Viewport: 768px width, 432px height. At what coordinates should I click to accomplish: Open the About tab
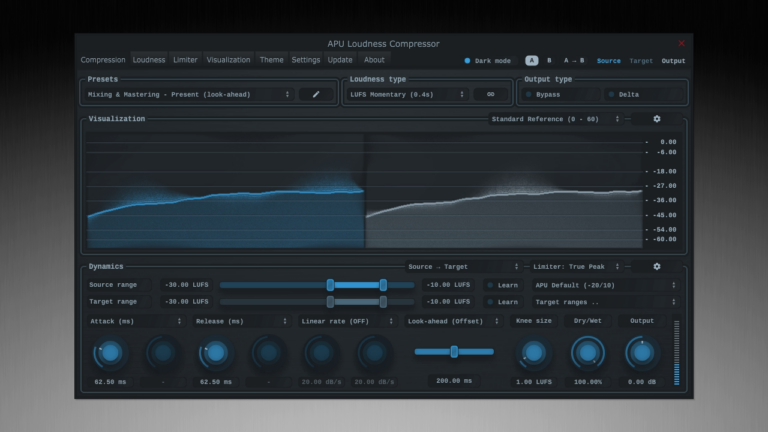click(374, 60)
